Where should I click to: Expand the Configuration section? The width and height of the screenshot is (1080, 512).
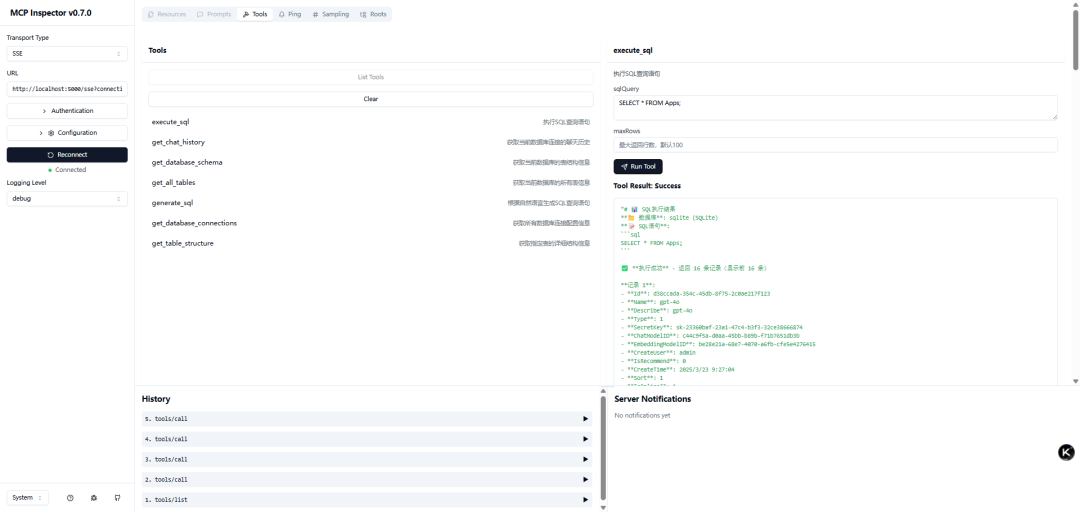click(x=67, y=133)
